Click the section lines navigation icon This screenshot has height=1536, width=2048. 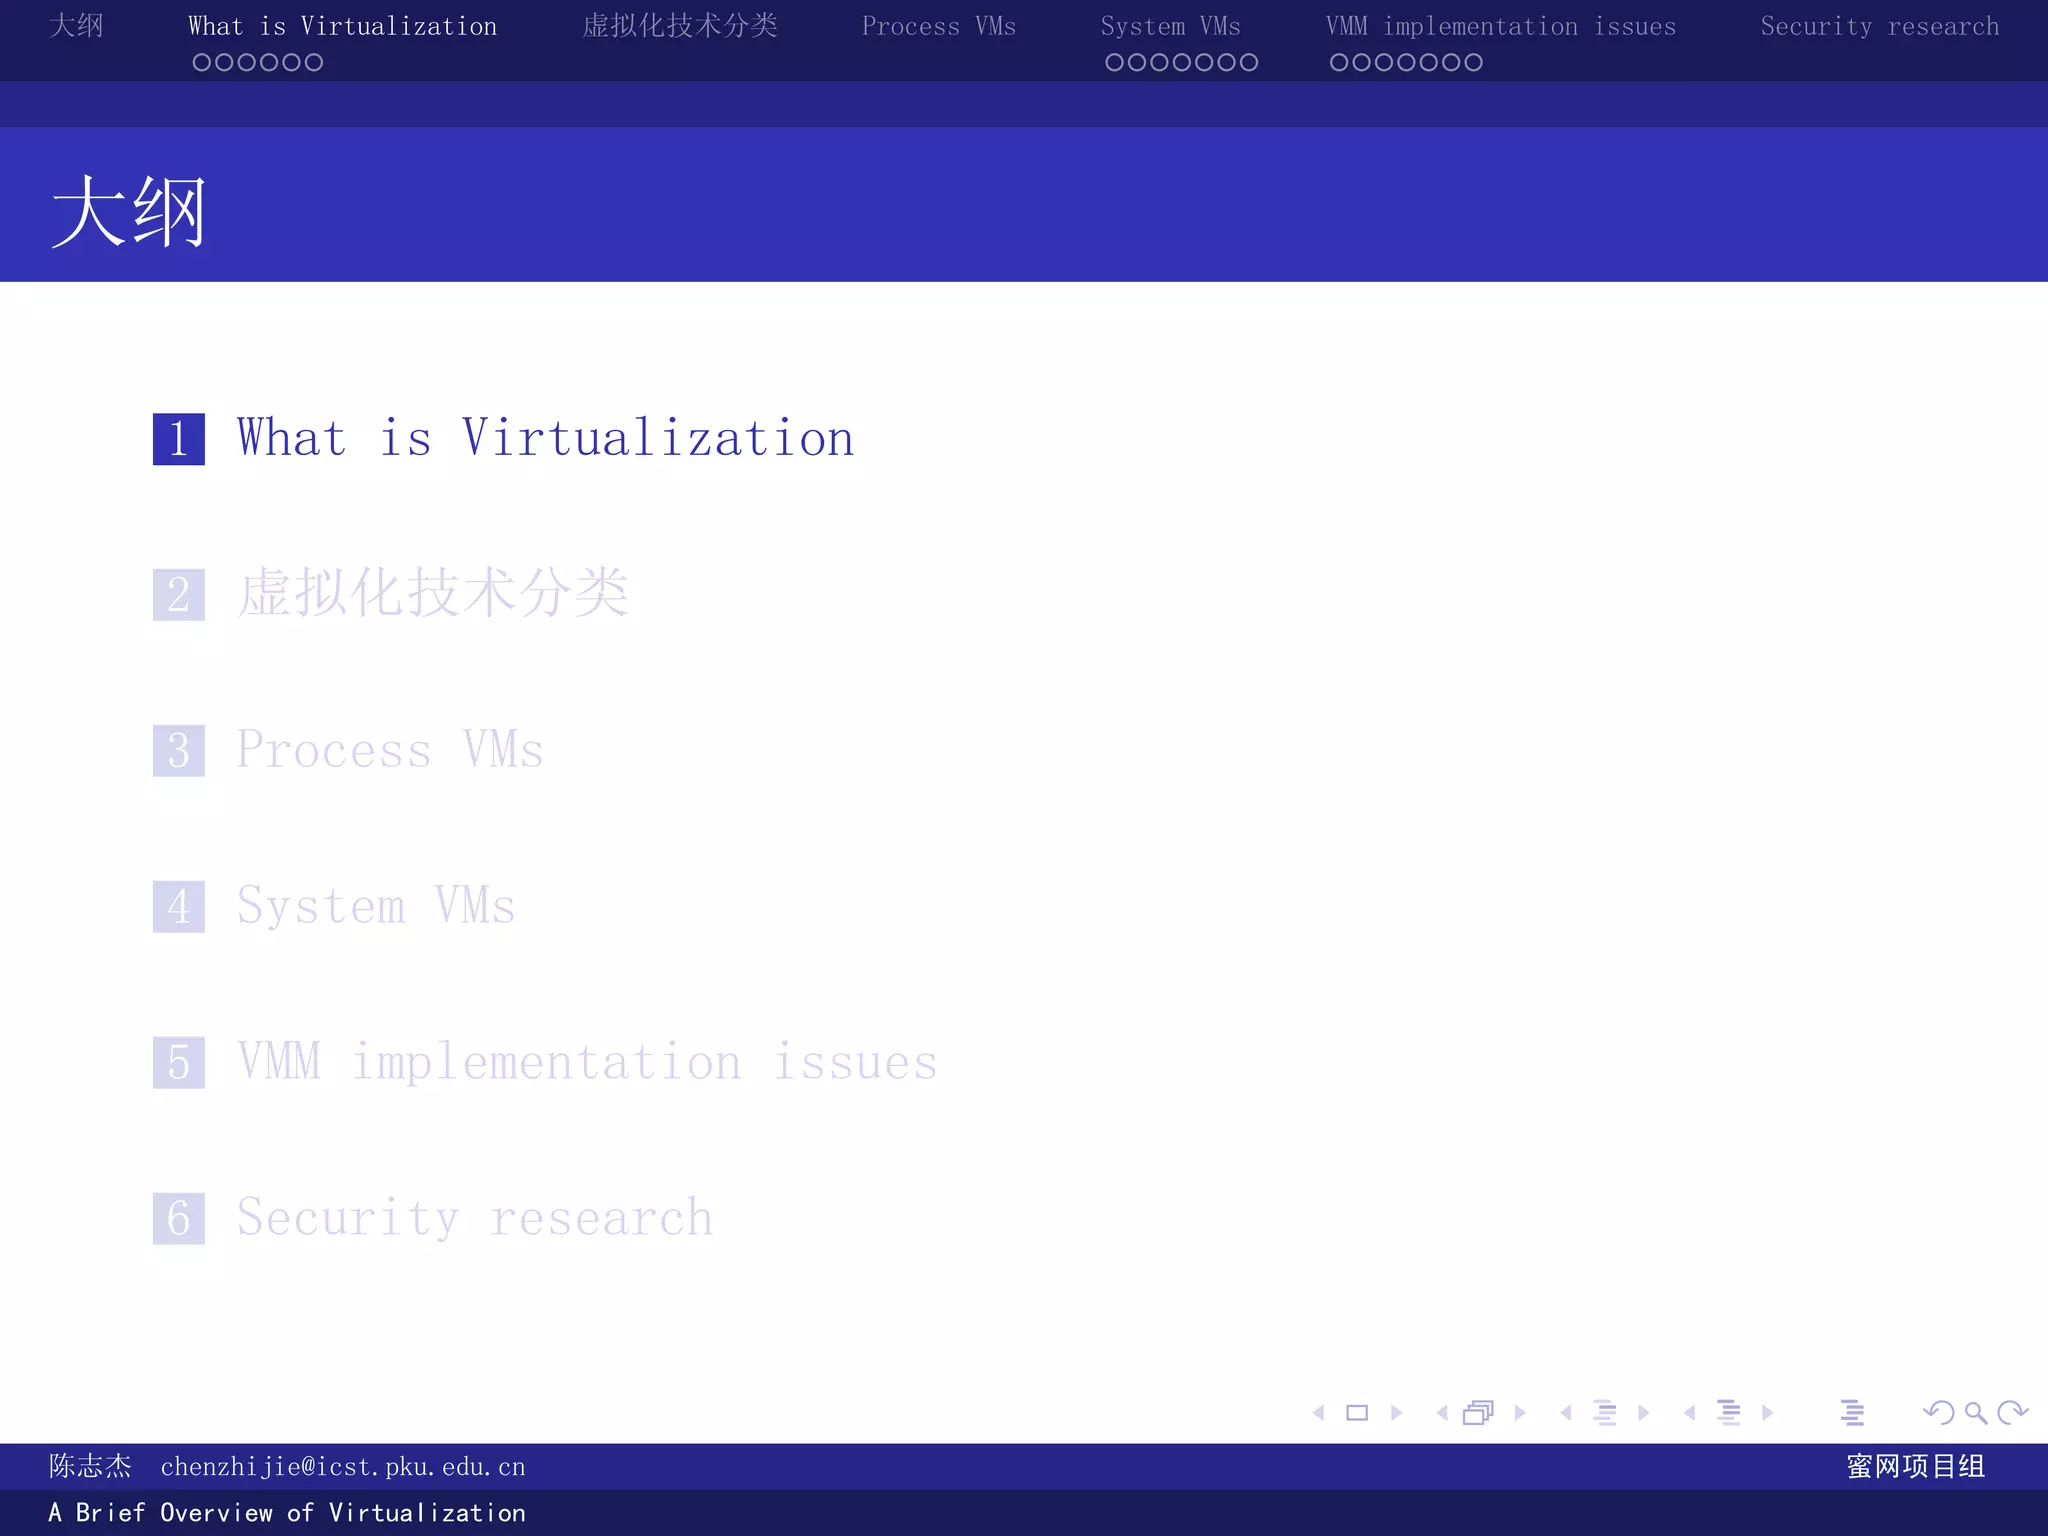[x=1729, y=1412]
